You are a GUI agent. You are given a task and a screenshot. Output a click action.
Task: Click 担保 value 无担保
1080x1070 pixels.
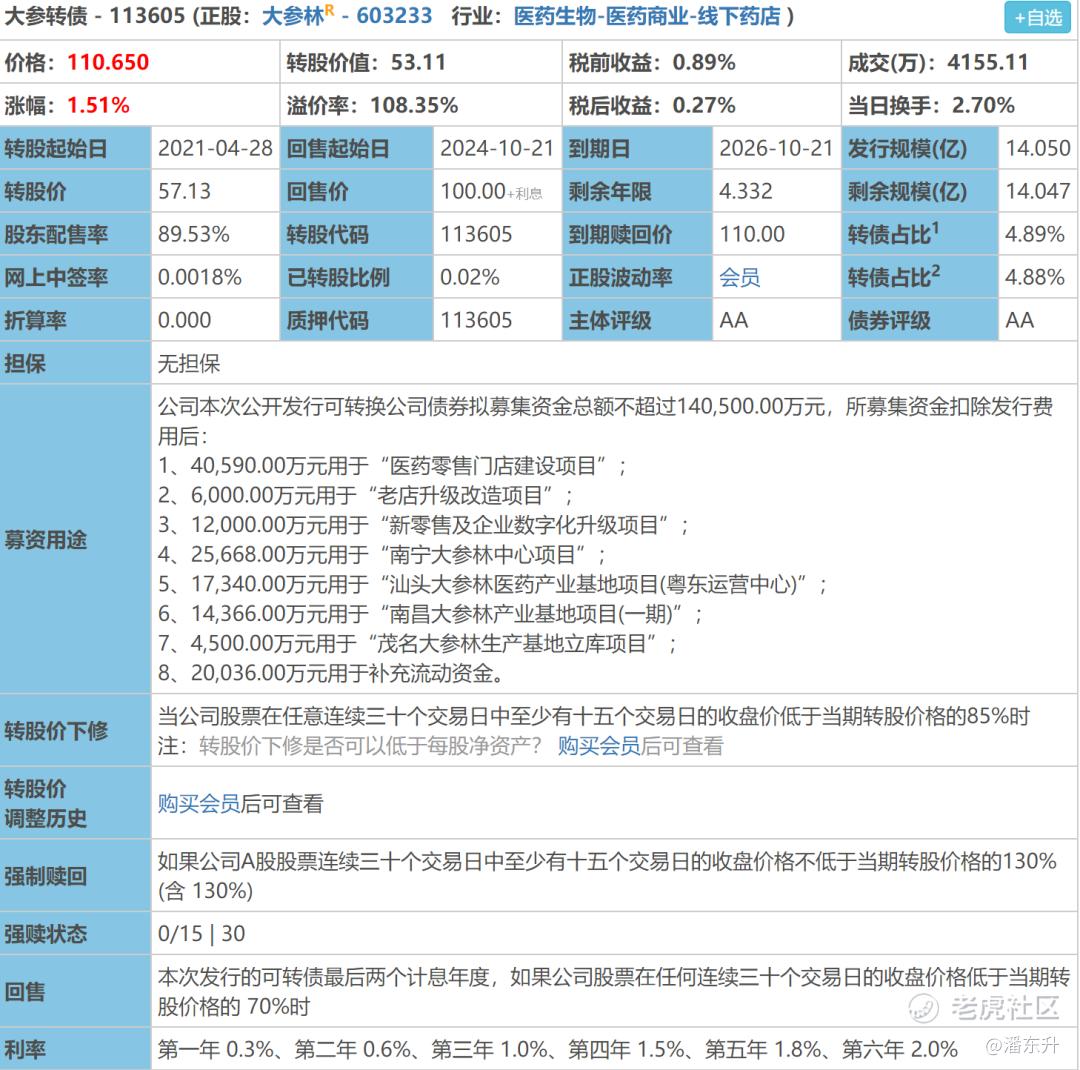point(189,363)
